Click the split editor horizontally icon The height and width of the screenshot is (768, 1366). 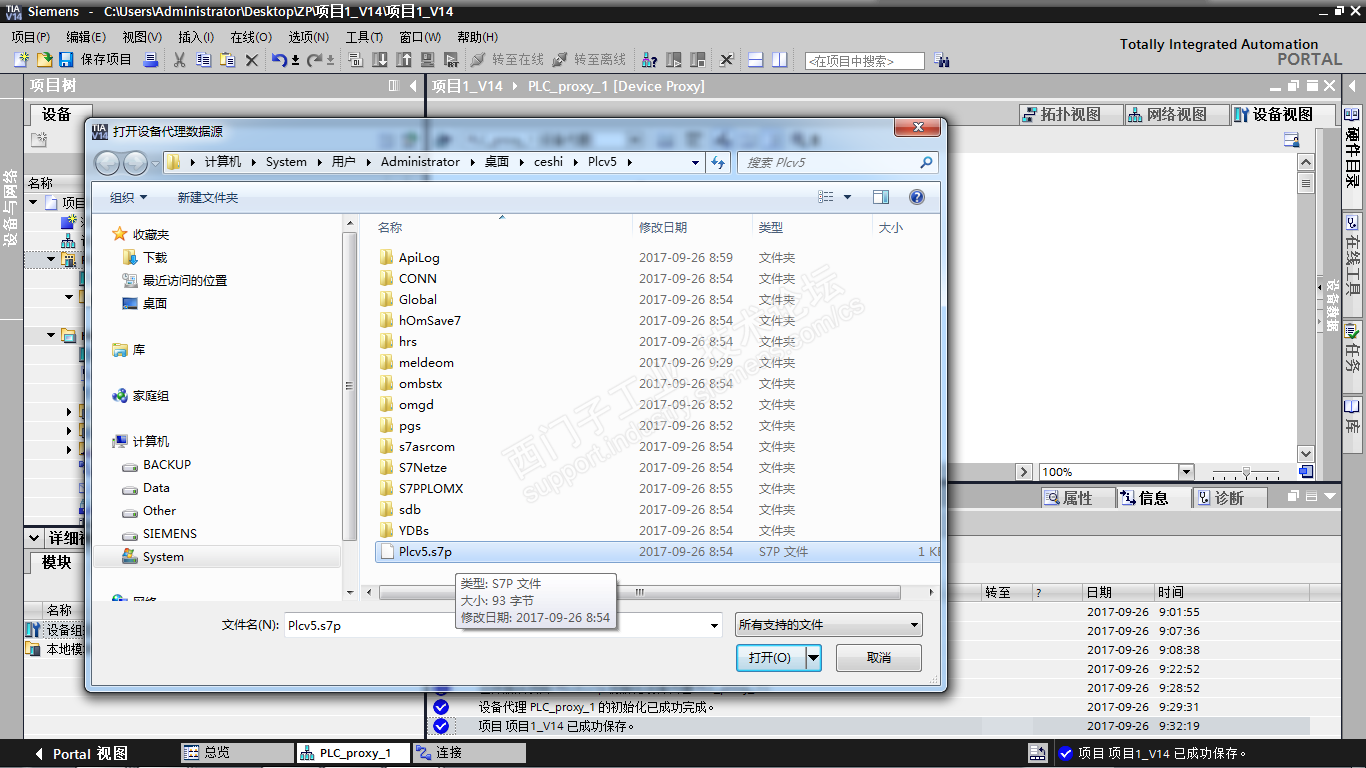tap(756, 60)
